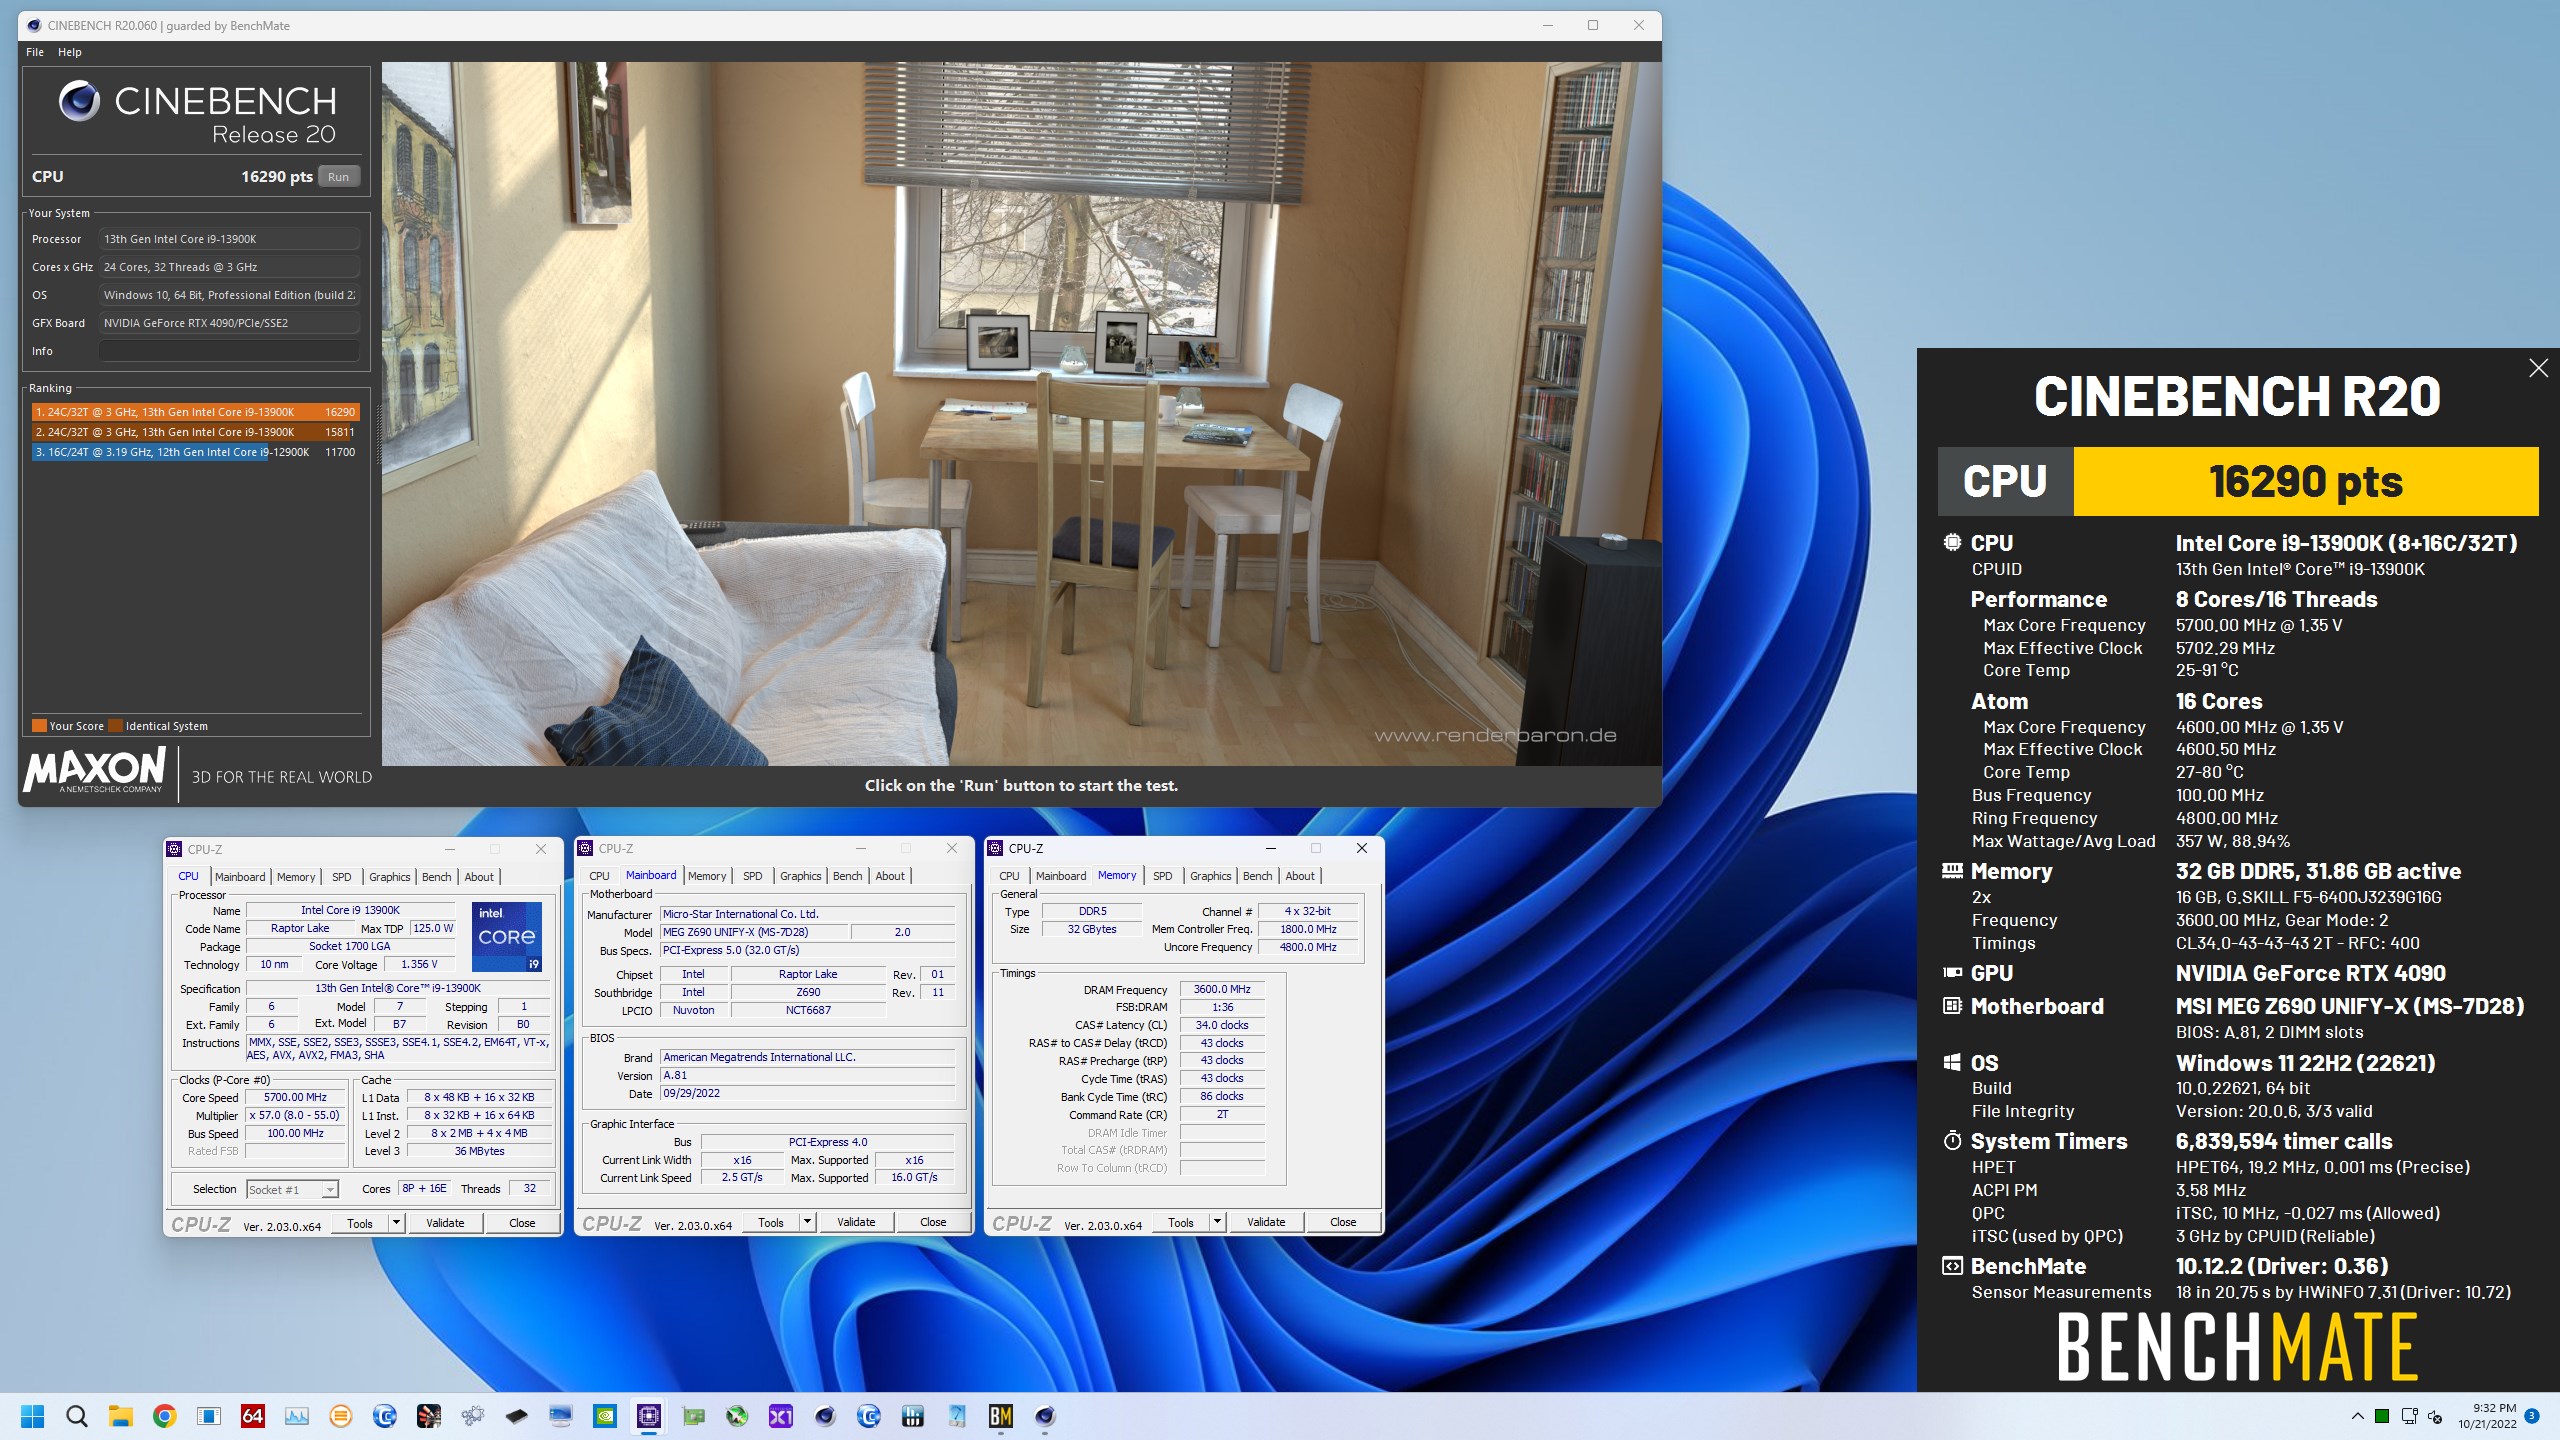
Task: Click Close button in left CPU-Z window
Action: [x=522, y=1223]
